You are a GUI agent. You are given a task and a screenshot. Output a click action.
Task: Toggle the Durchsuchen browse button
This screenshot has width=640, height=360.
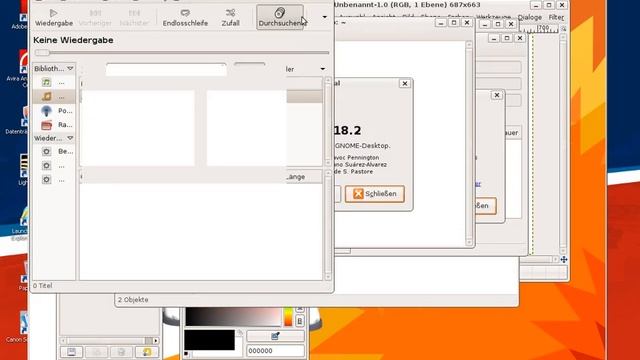280,17
